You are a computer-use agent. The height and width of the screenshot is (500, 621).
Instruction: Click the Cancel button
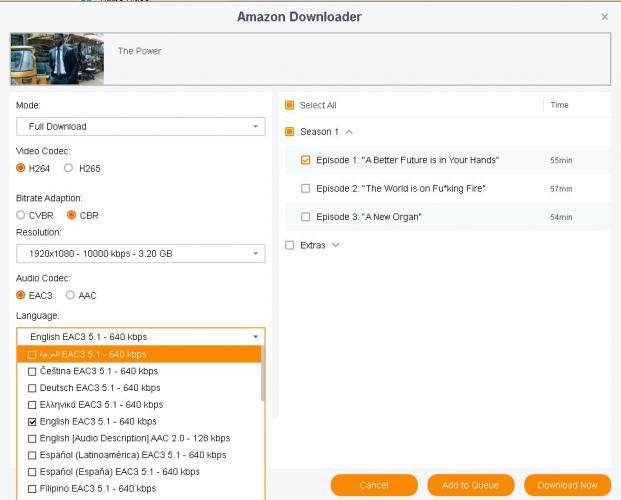[374, 485]
